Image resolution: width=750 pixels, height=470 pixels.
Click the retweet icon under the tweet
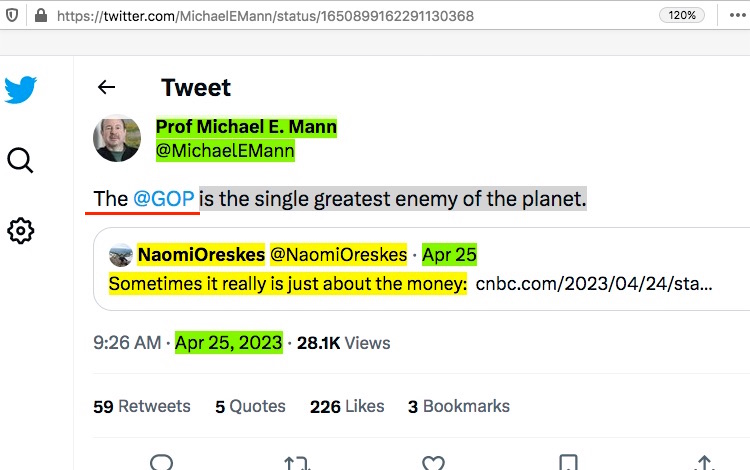296,463
